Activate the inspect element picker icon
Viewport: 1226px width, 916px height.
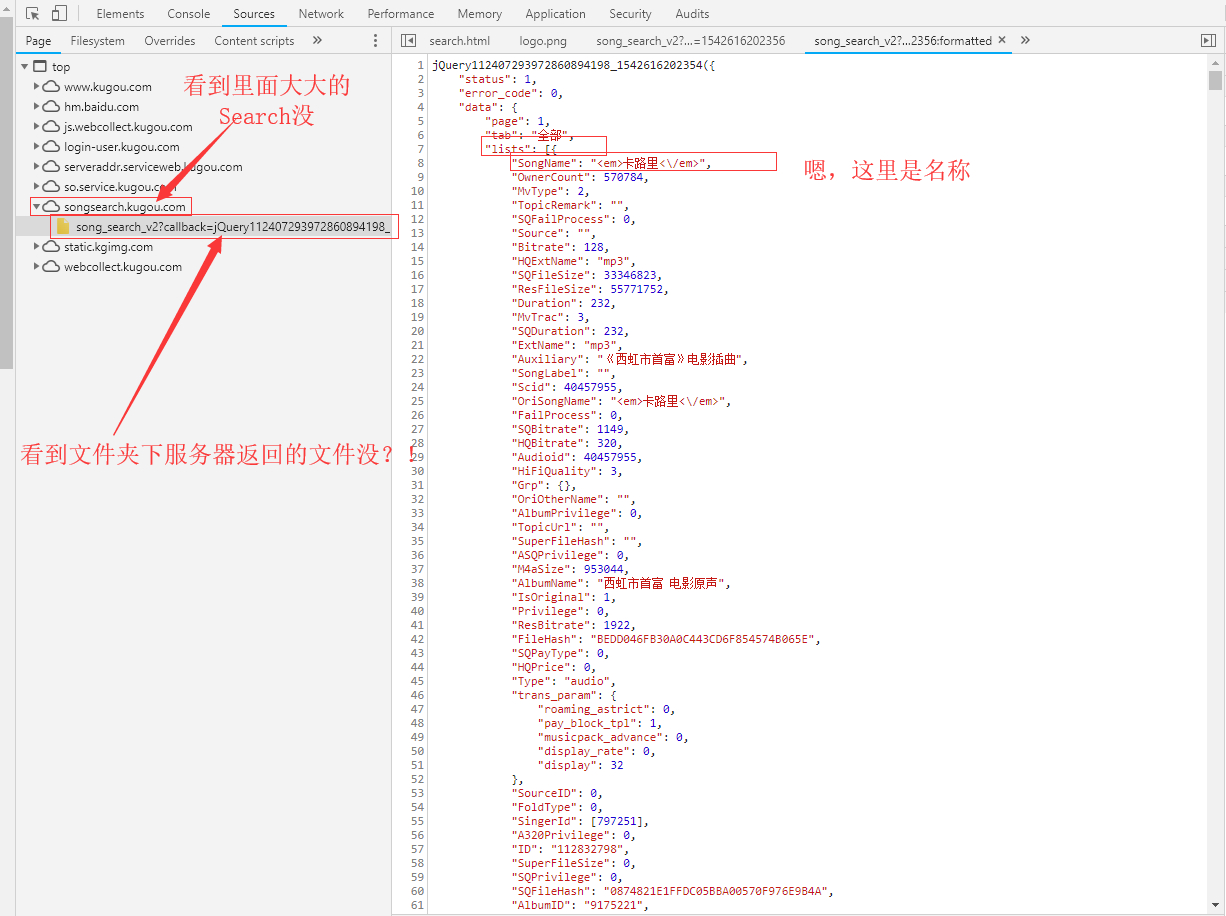(x=33, y=14)
